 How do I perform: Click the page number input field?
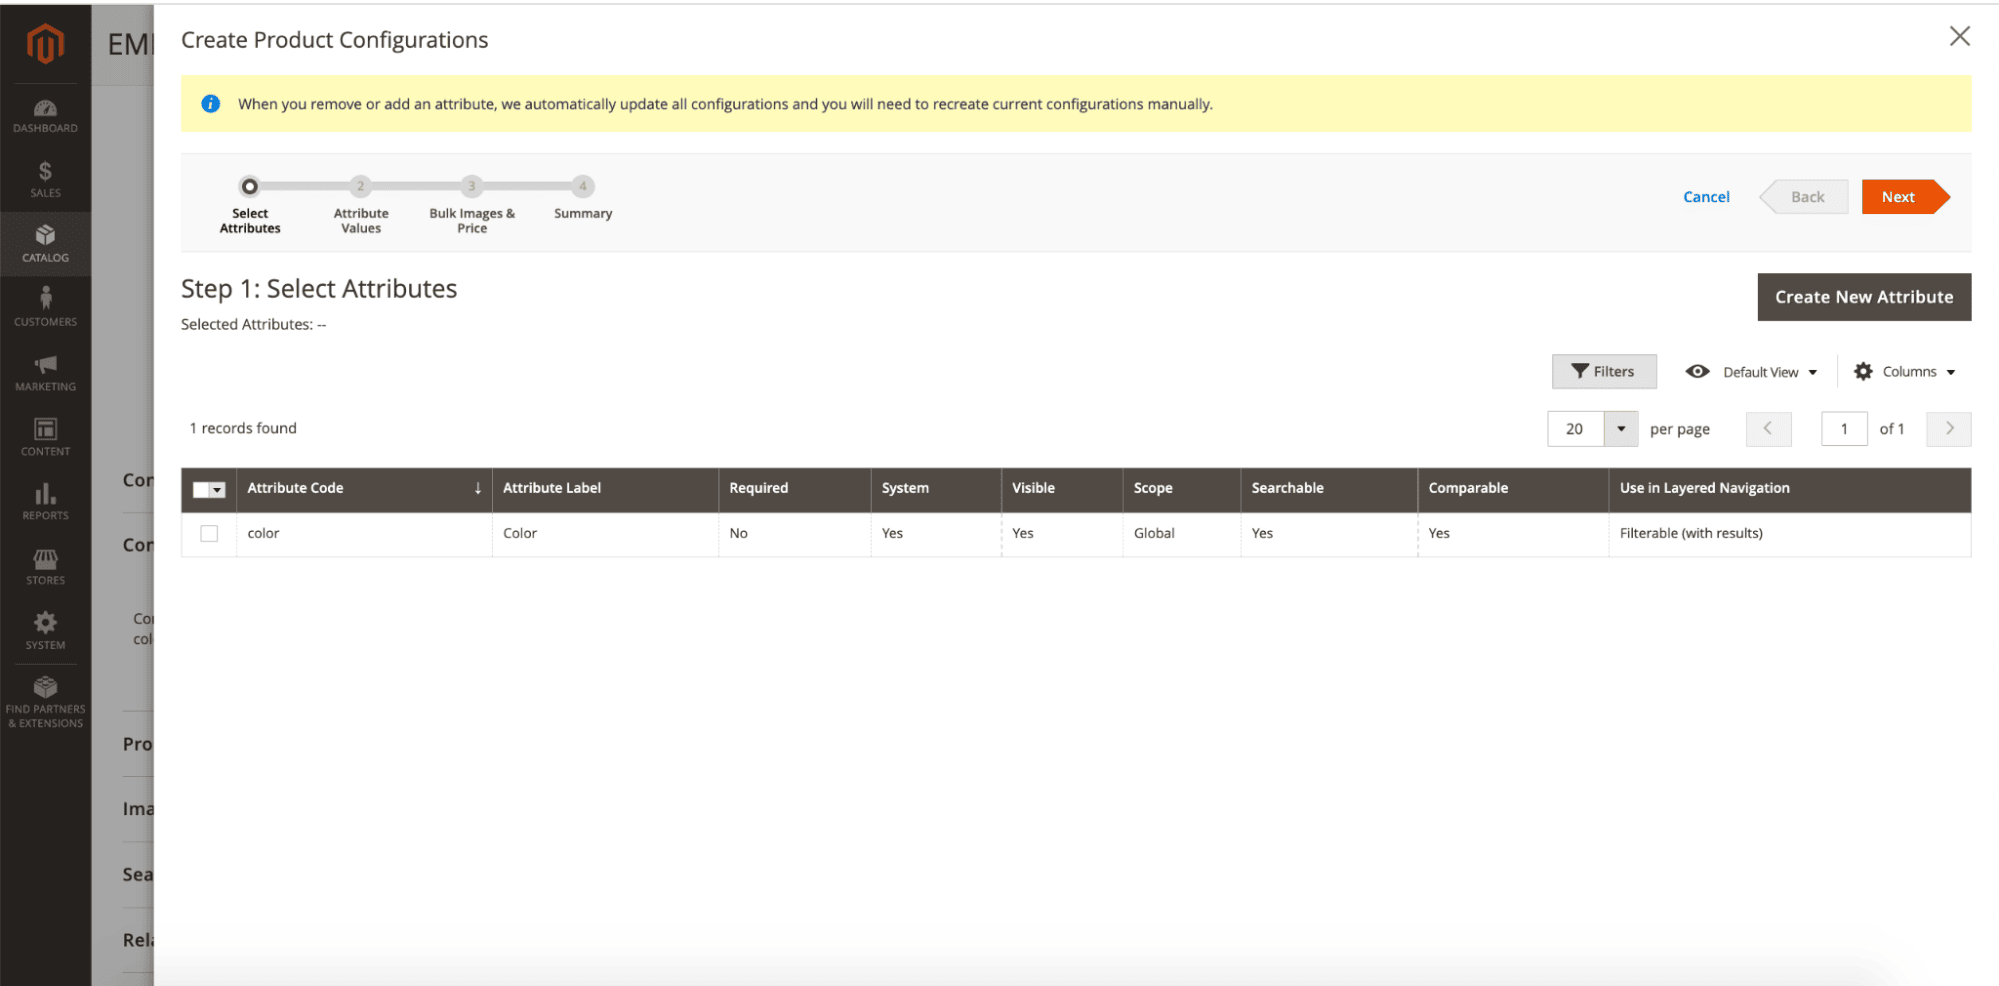[1844, 429]
